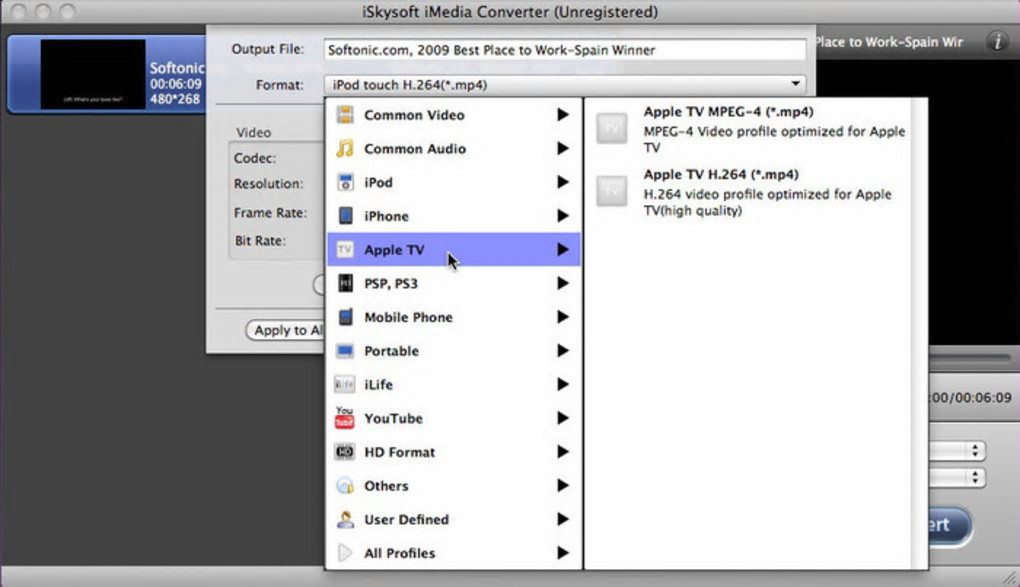Click the HD Format icon

pos(344,452)
